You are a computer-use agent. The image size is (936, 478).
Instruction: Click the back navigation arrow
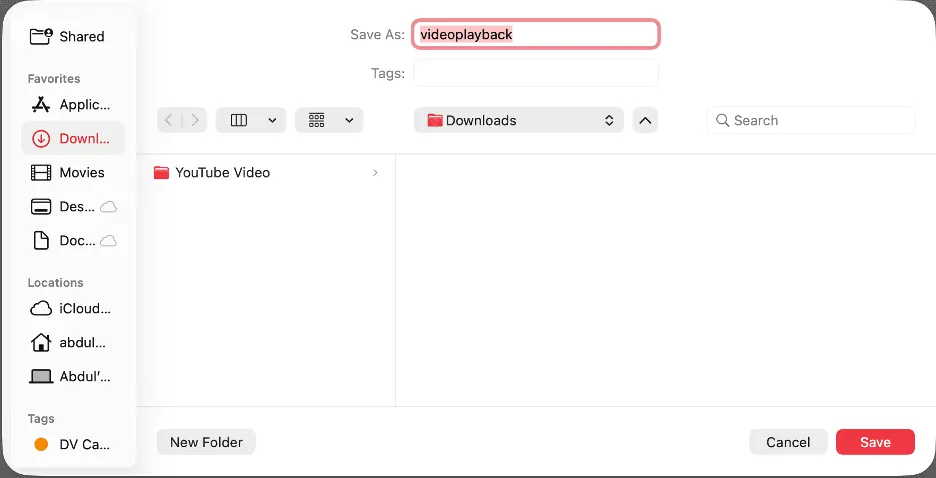tap(169, 121)
